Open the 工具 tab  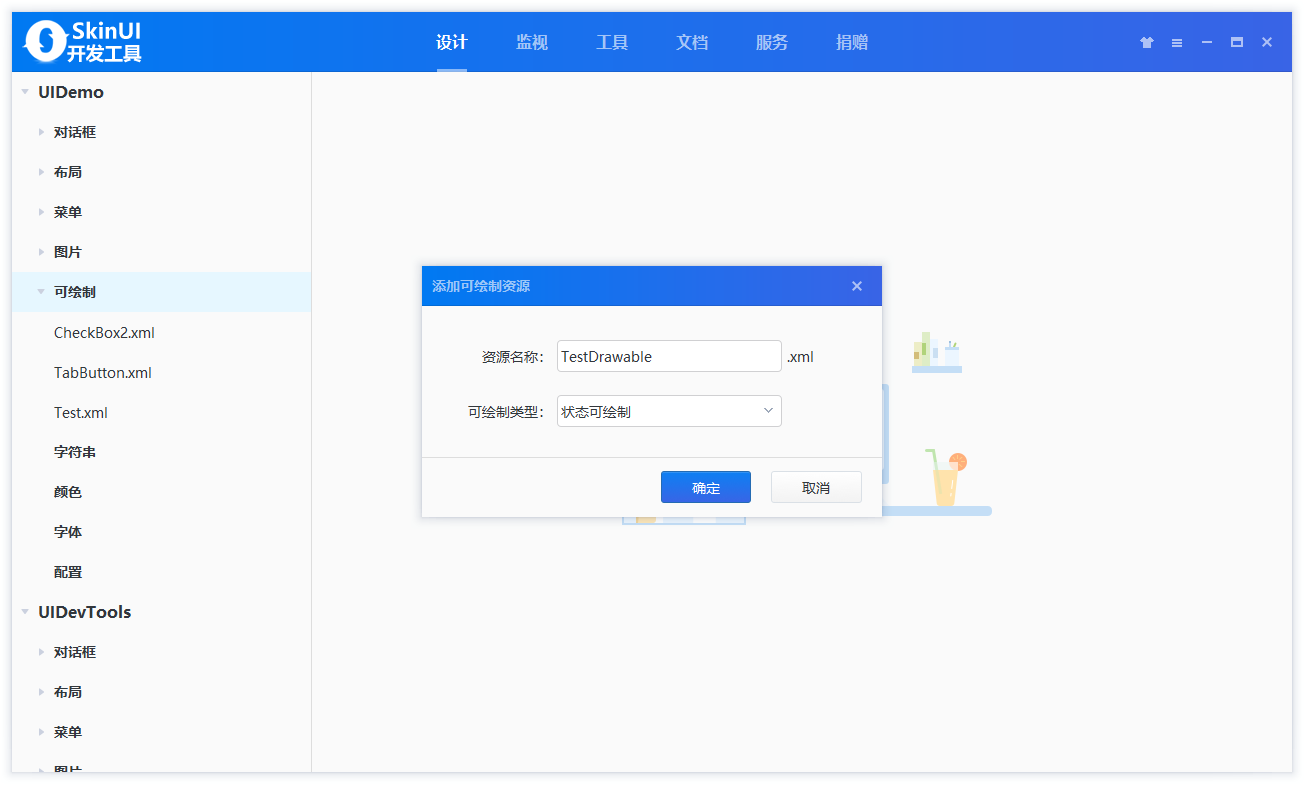612,42
